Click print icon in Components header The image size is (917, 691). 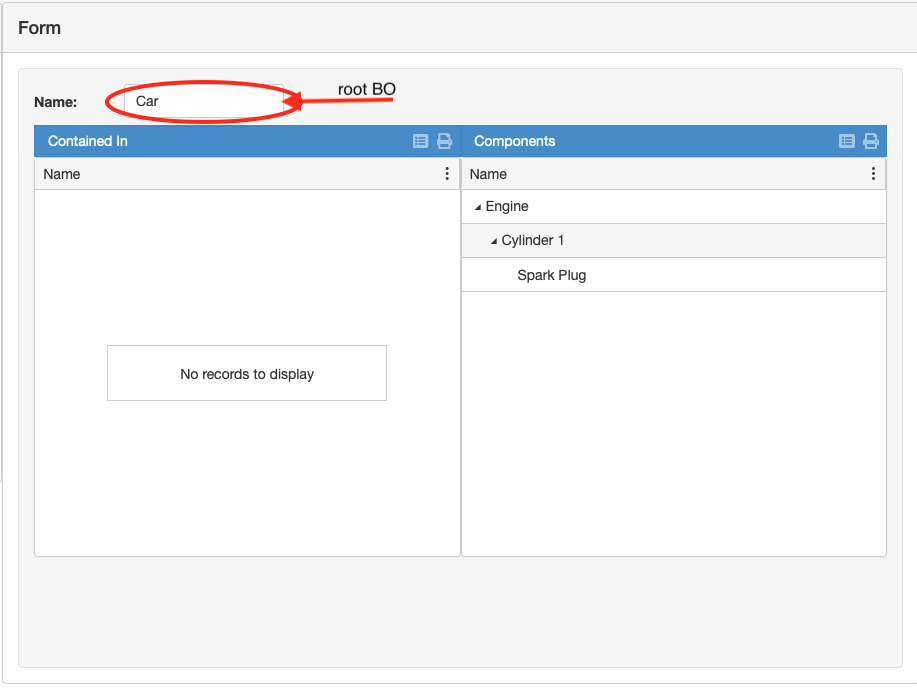tap(871, 141)
